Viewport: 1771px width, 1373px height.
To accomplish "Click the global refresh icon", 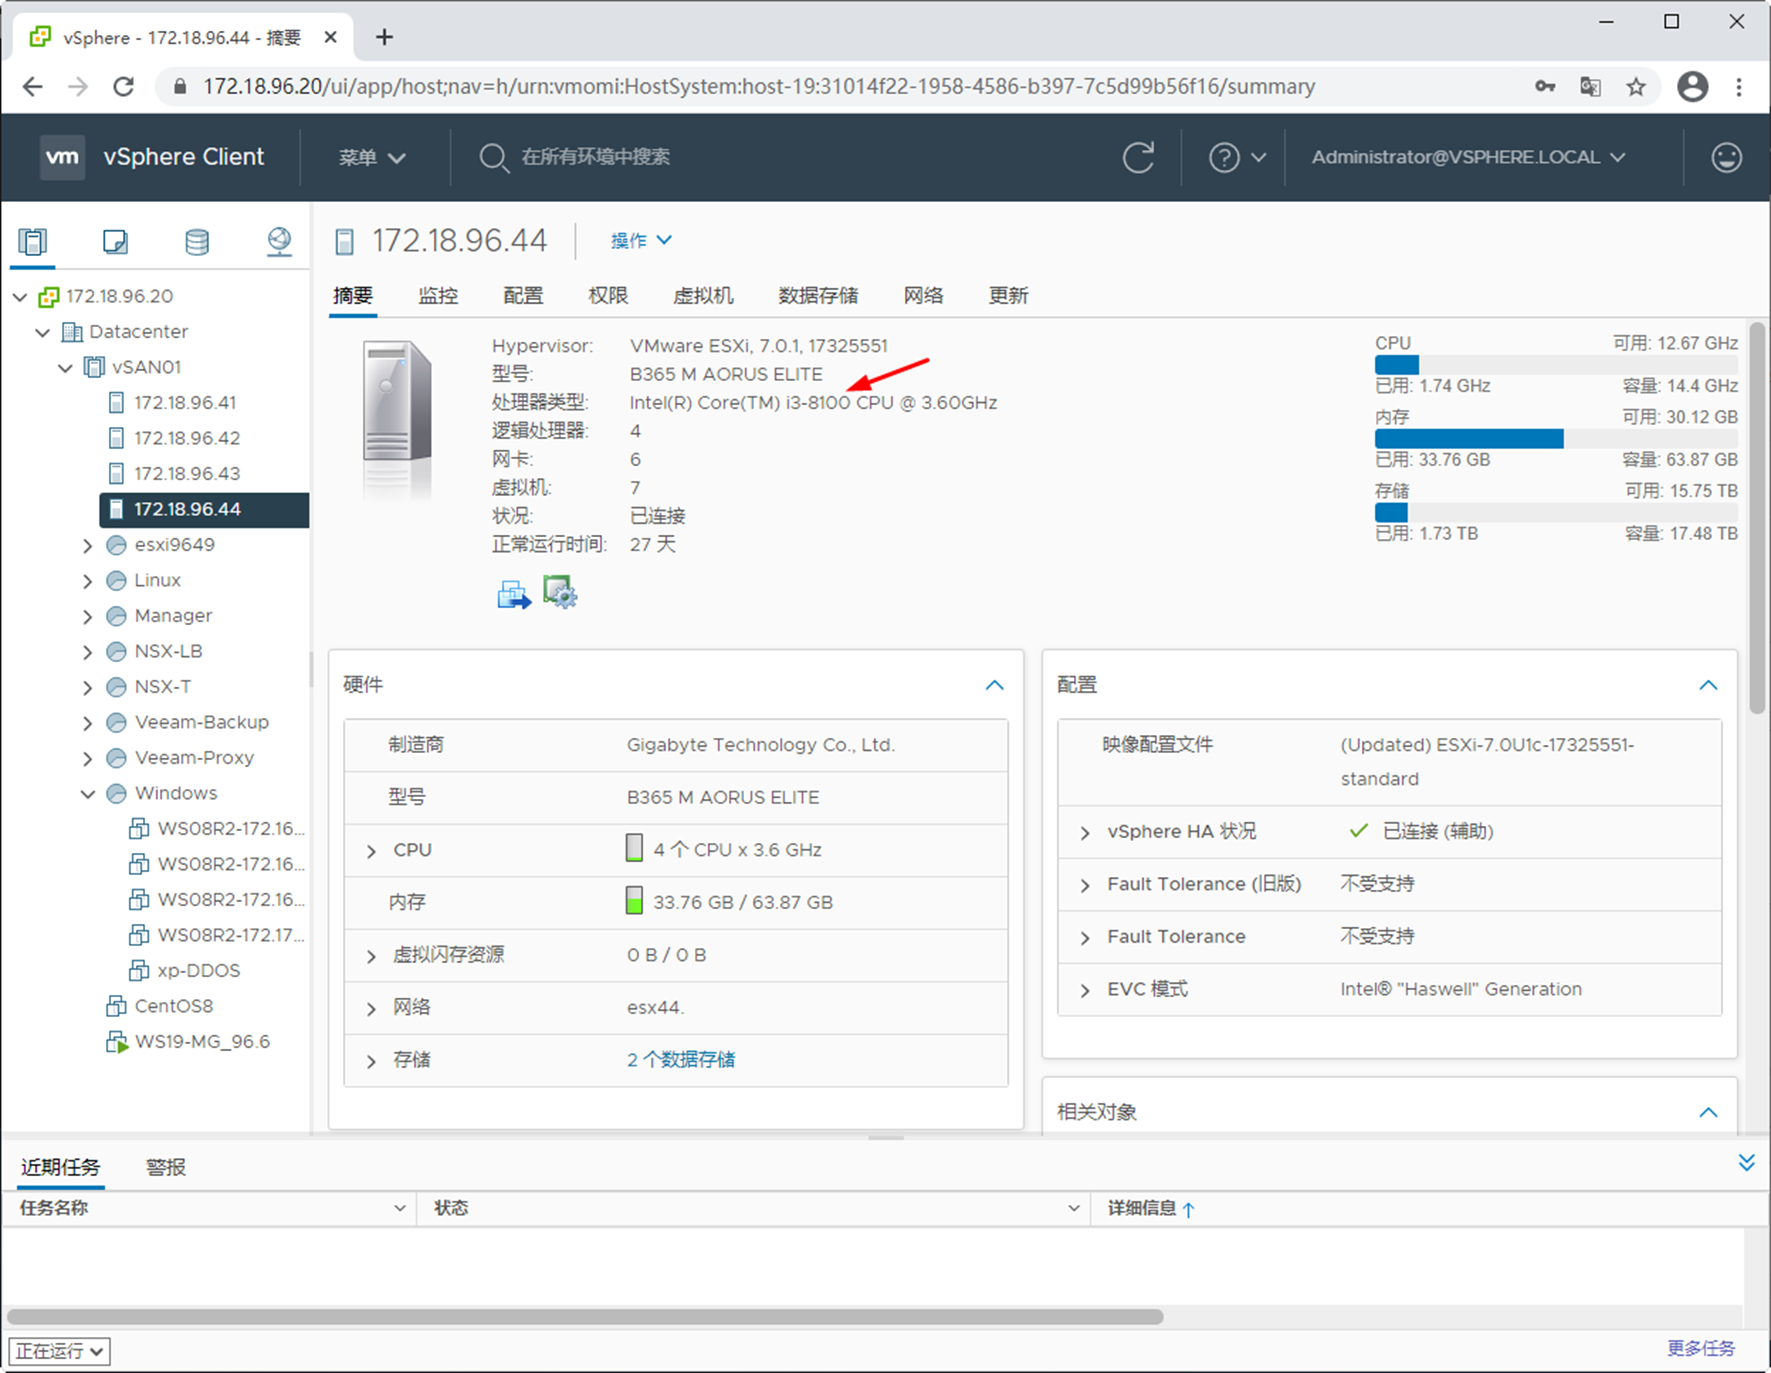I will tap(1138, 157).
